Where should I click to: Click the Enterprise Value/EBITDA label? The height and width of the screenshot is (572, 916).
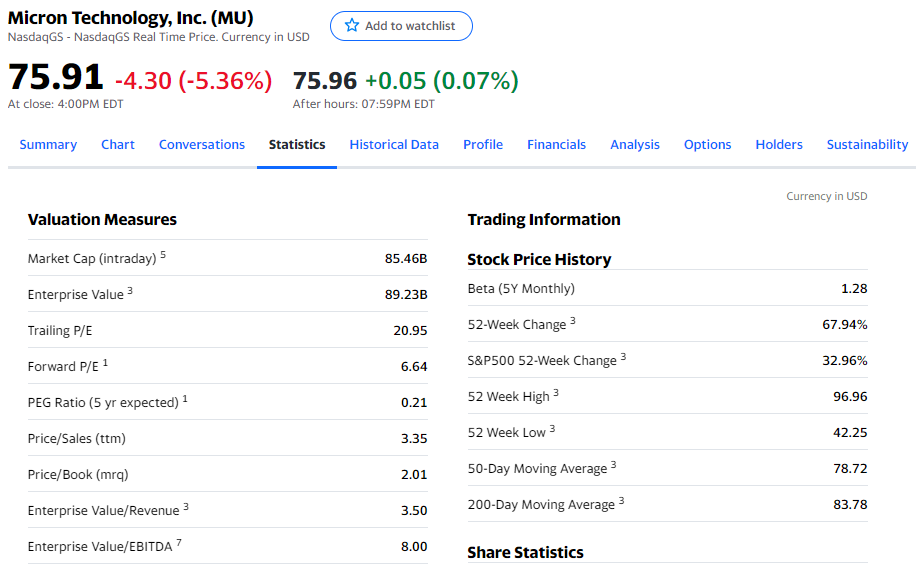100,546
